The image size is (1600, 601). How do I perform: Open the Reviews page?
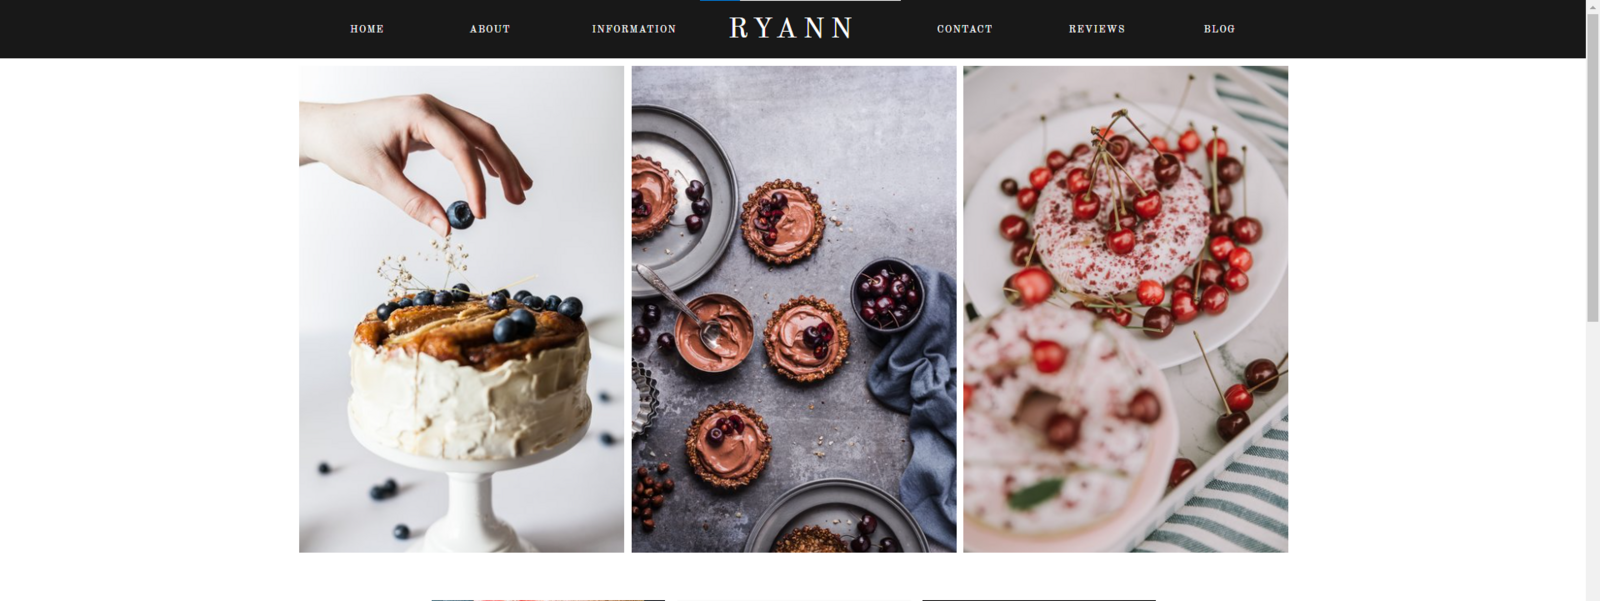pos(1097,29)
